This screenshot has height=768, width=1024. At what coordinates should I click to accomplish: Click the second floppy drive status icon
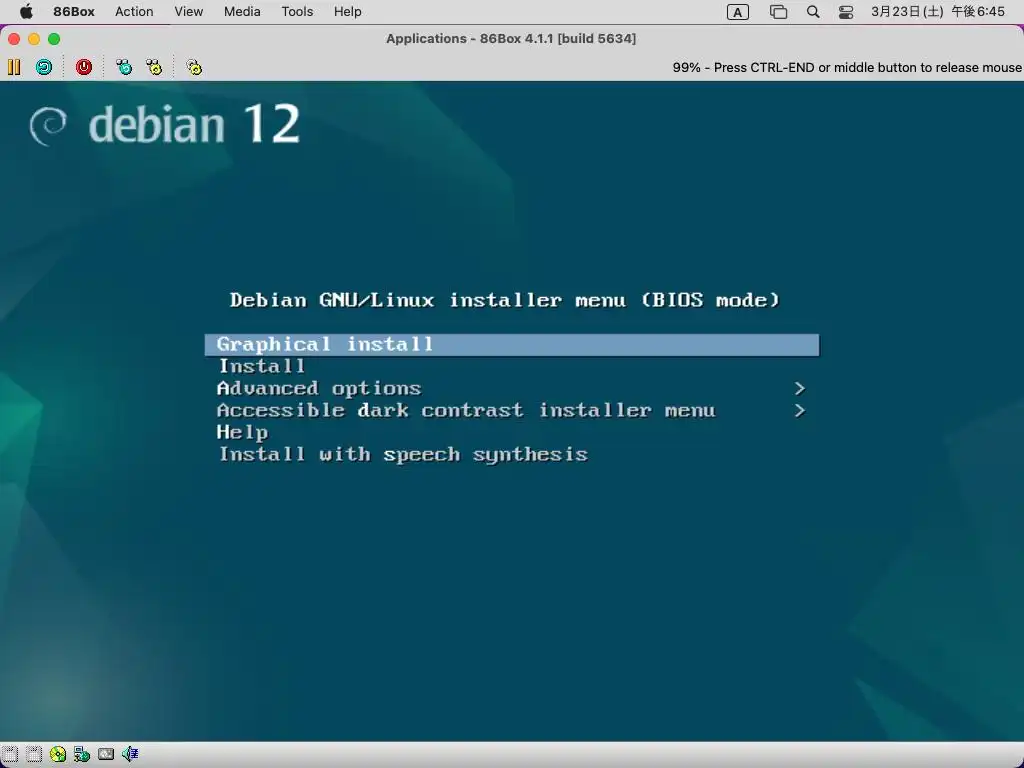[x=34, y=754]
